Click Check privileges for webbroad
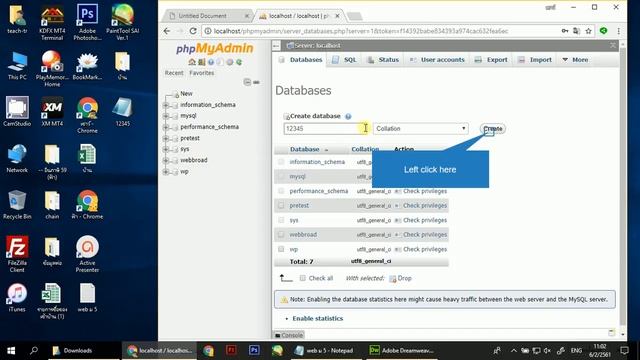Image resolution: width=640 pixels, height=360 pixels. coord(424,235)
